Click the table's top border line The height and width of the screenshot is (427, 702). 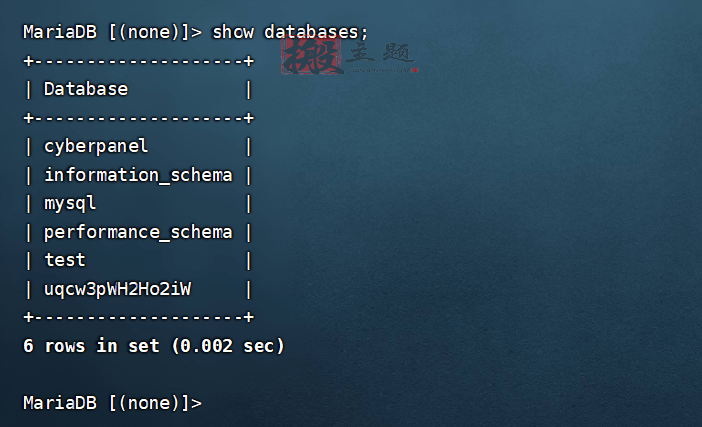(139, 61)
